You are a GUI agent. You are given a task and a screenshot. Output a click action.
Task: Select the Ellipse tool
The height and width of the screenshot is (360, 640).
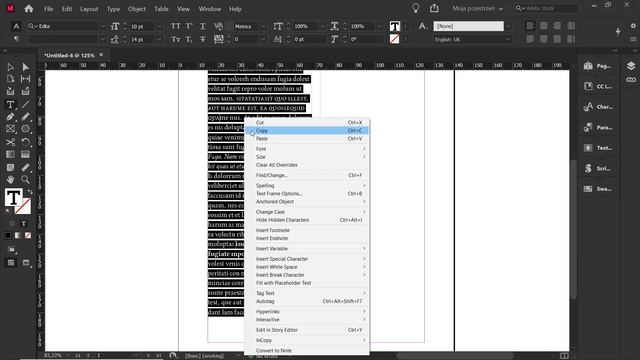25,129
